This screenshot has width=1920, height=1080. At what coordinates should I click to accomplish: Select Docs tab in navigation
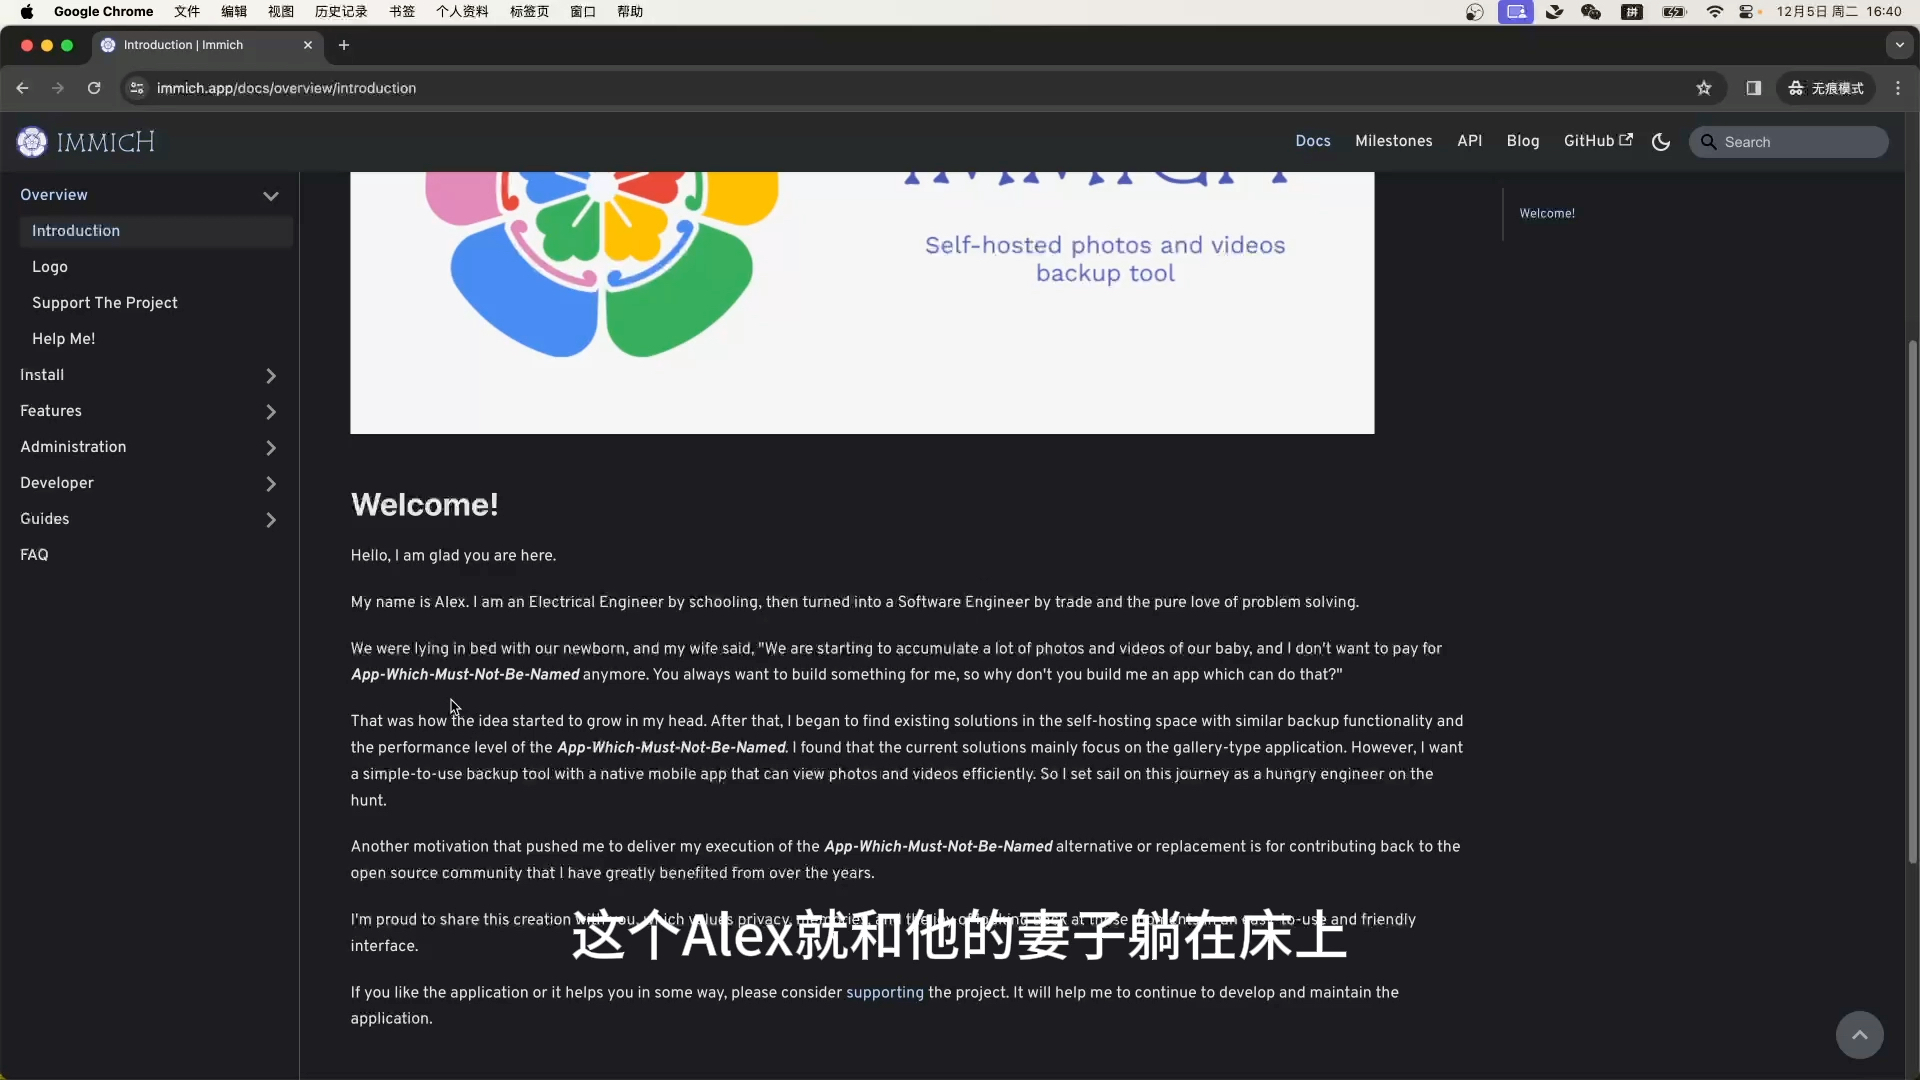1312,141
